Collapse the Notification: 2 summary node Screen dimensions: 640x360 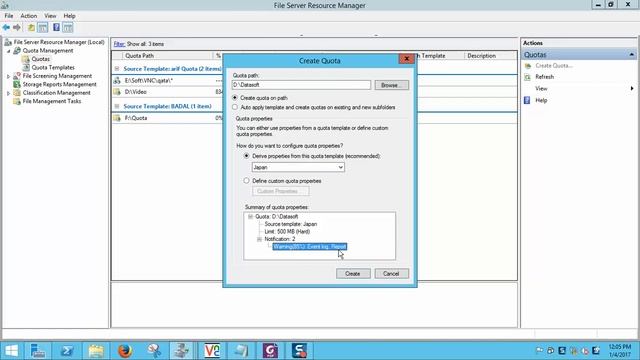pyautogui.click(x=259, y=239)
